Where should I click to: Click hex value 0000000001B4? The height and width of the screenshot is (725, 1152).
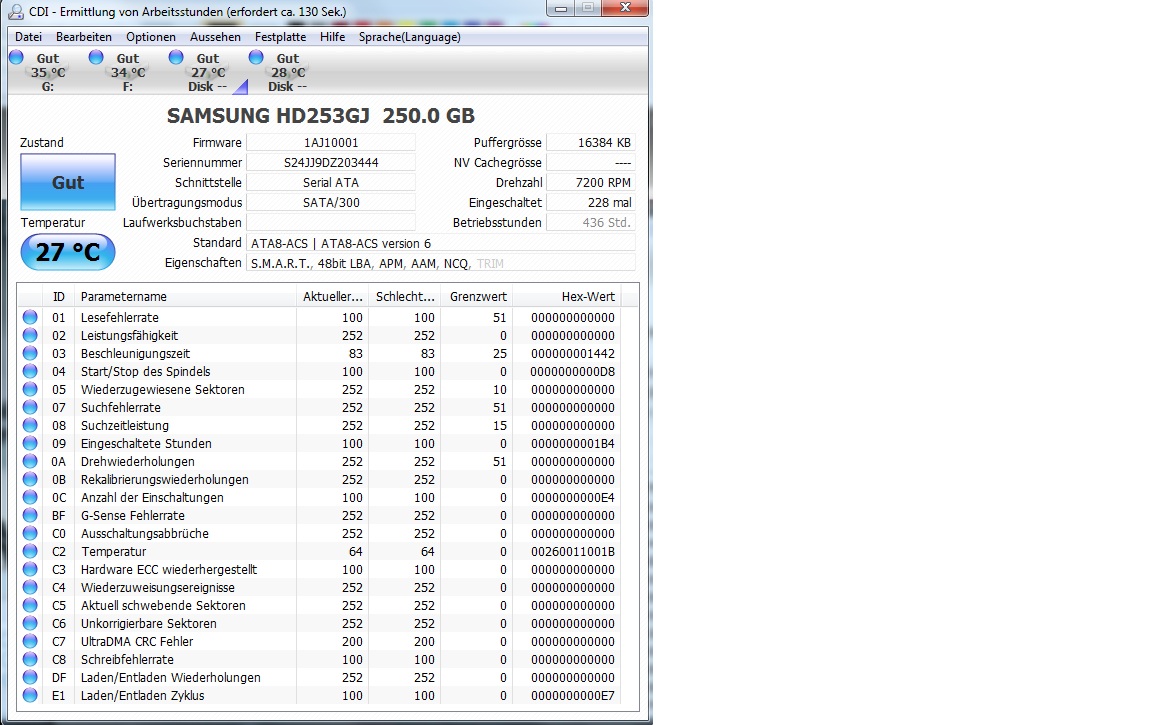[573, 444]
